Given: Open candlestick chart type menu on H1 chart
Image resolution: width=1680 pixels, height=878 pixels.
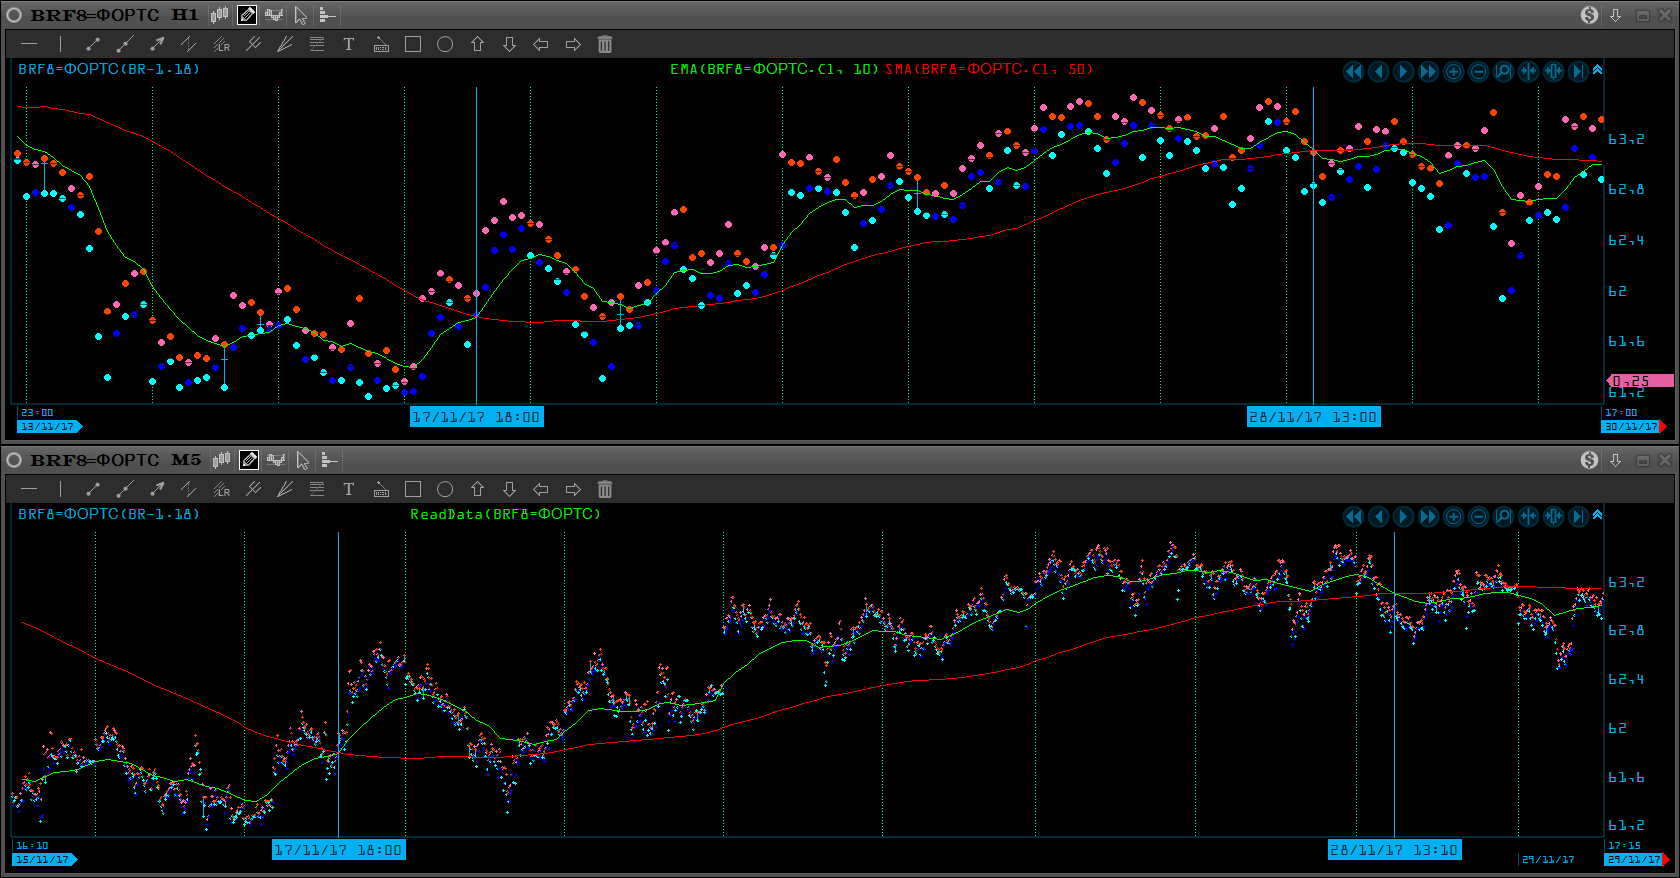Looking at the screenshot, I should [220, 15].
